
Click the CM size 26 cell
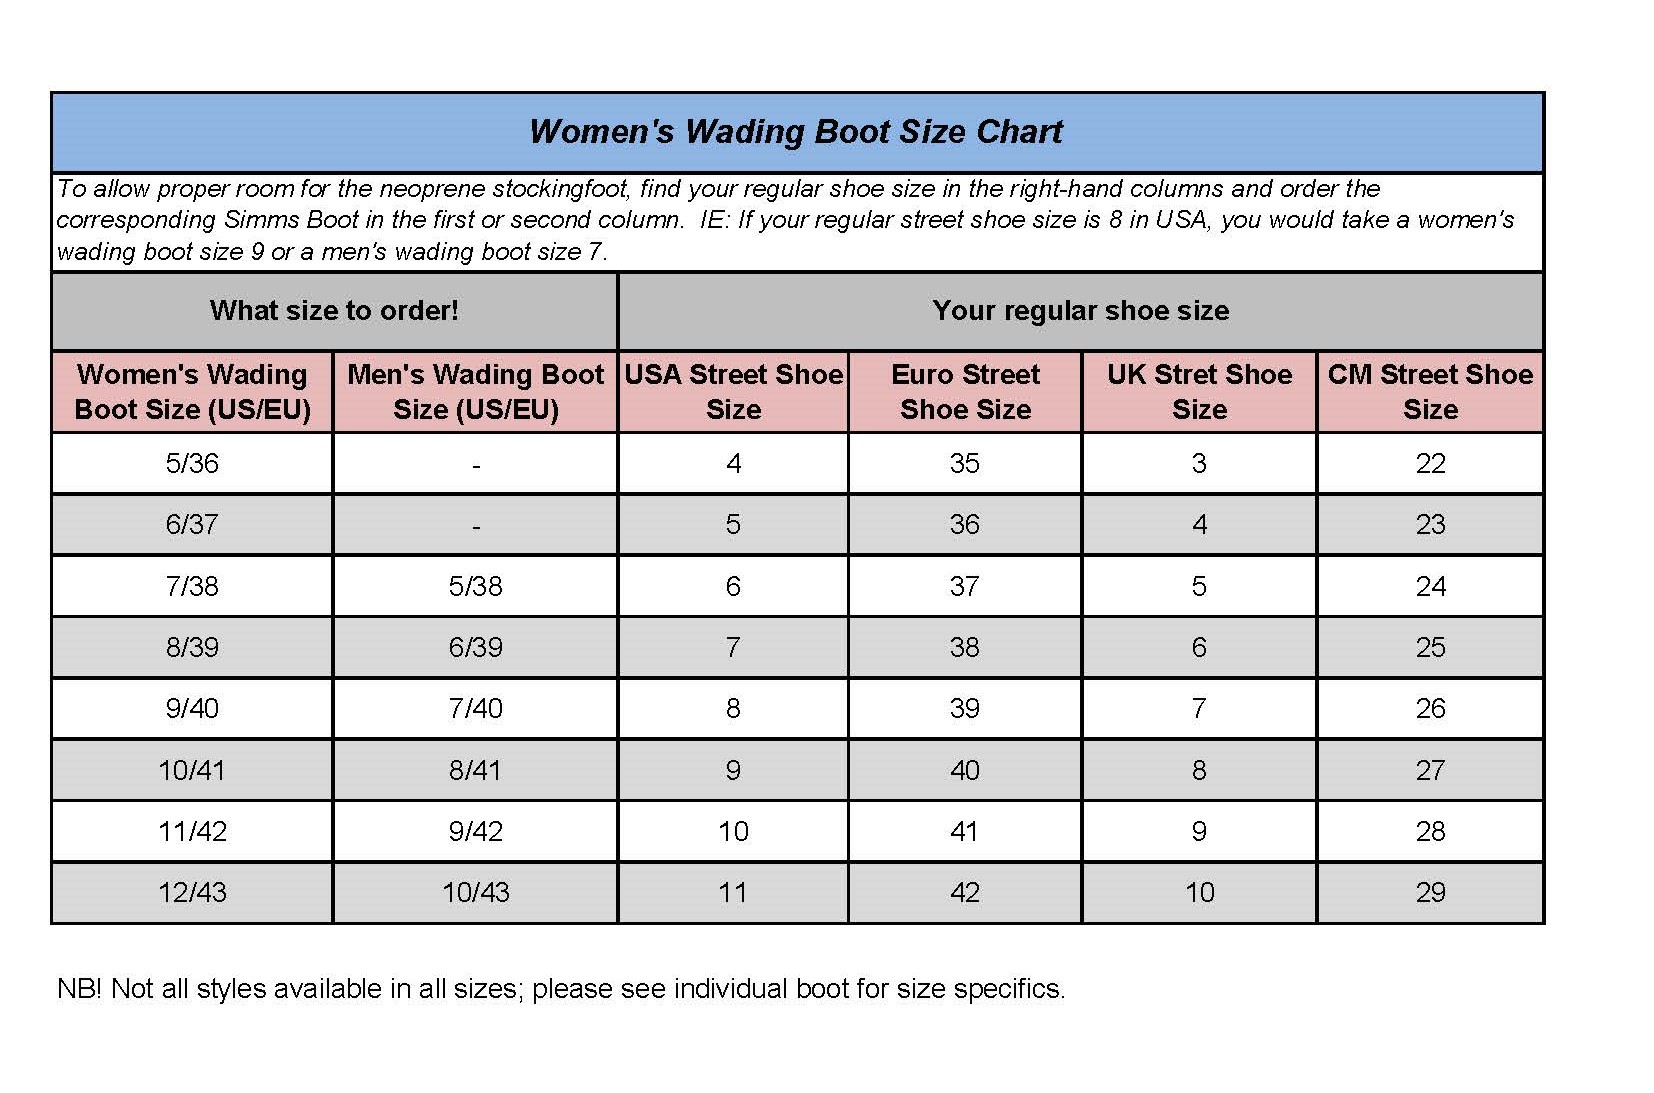coord(1430,708)
